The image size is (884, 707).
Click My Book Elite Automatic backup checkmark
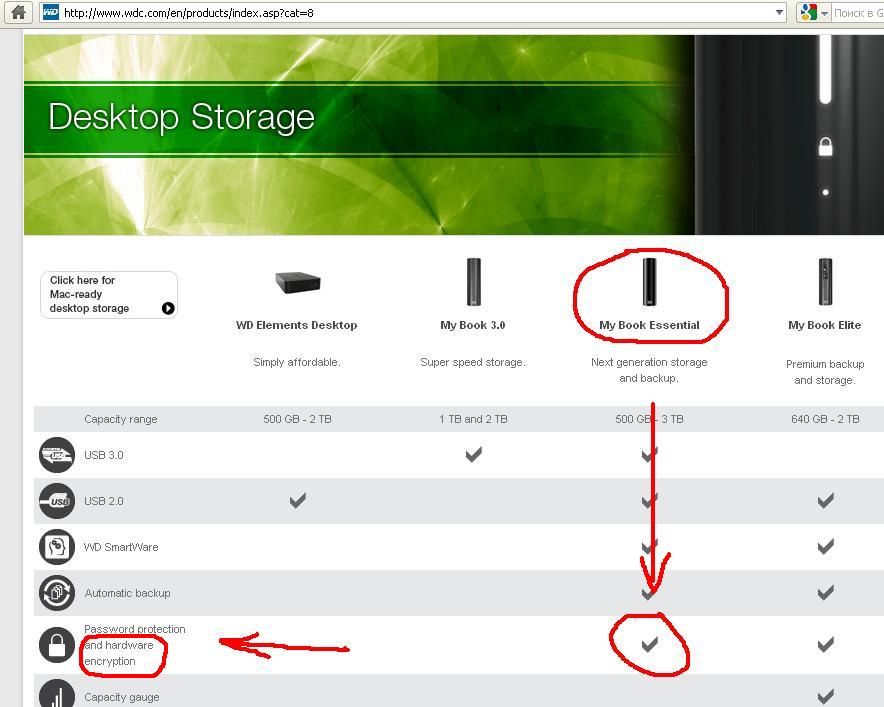point(825,592)
